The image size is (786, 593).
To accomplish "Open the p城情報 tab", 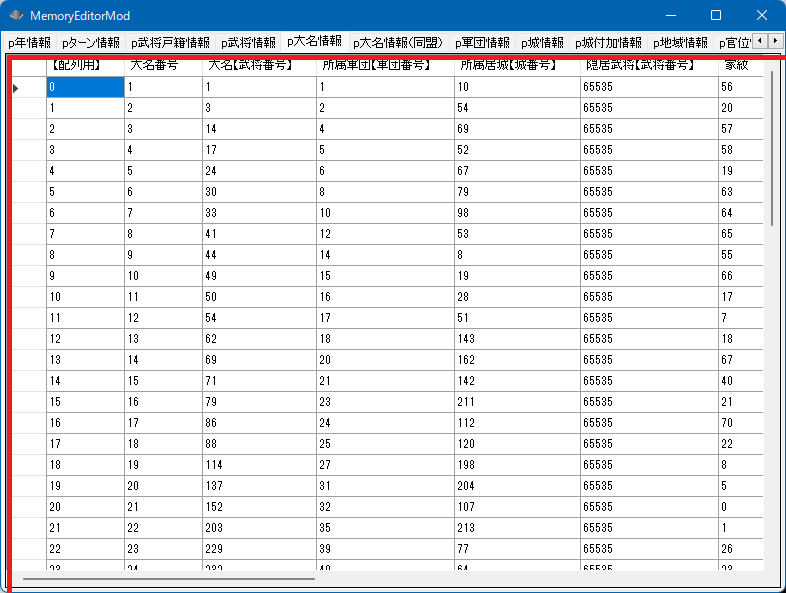I will pos(542,43).
